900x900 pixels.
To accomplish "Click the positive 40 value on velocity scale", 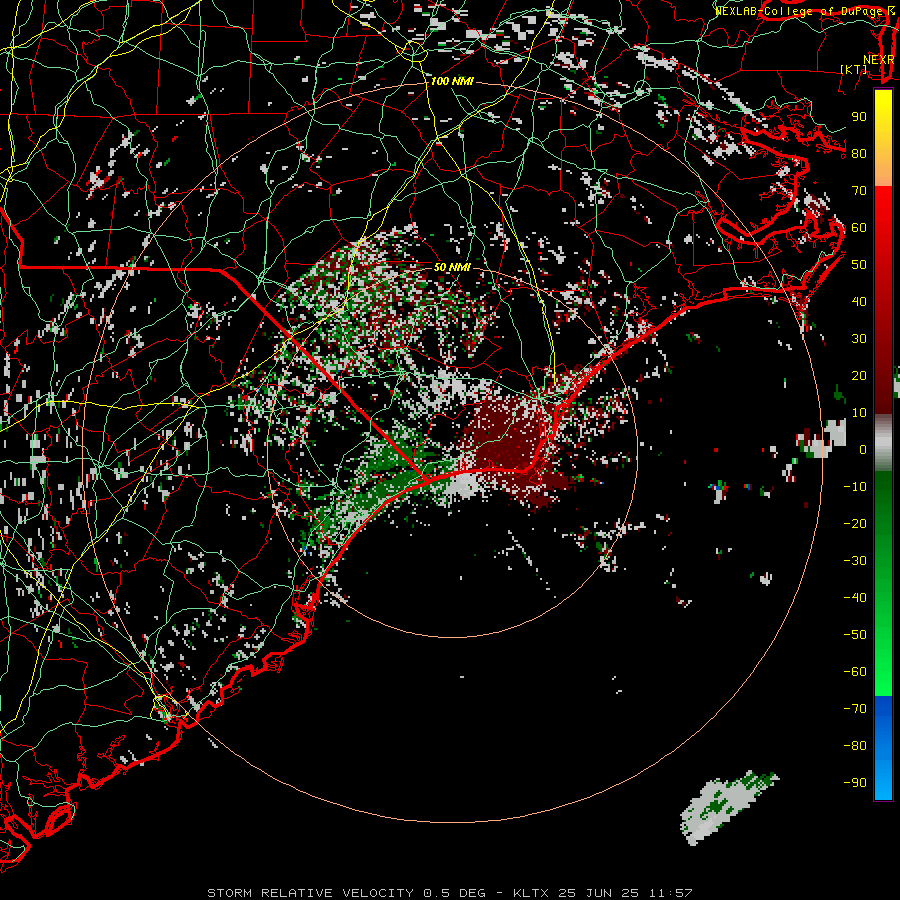I will click(x=859, y=302).
